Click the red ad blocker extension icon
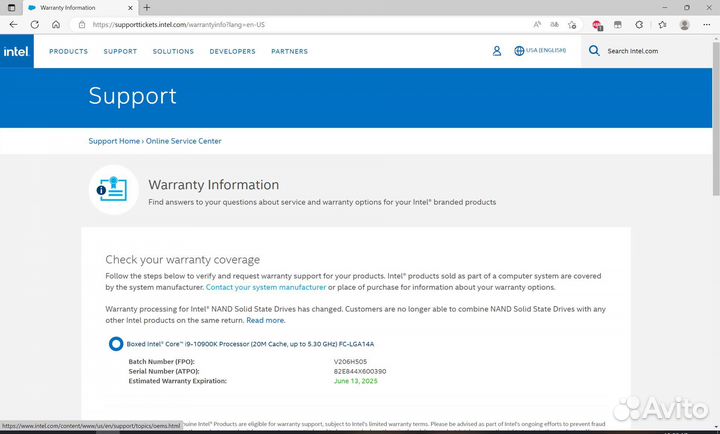Screen dimensions: 720x434 click(598, 24)
